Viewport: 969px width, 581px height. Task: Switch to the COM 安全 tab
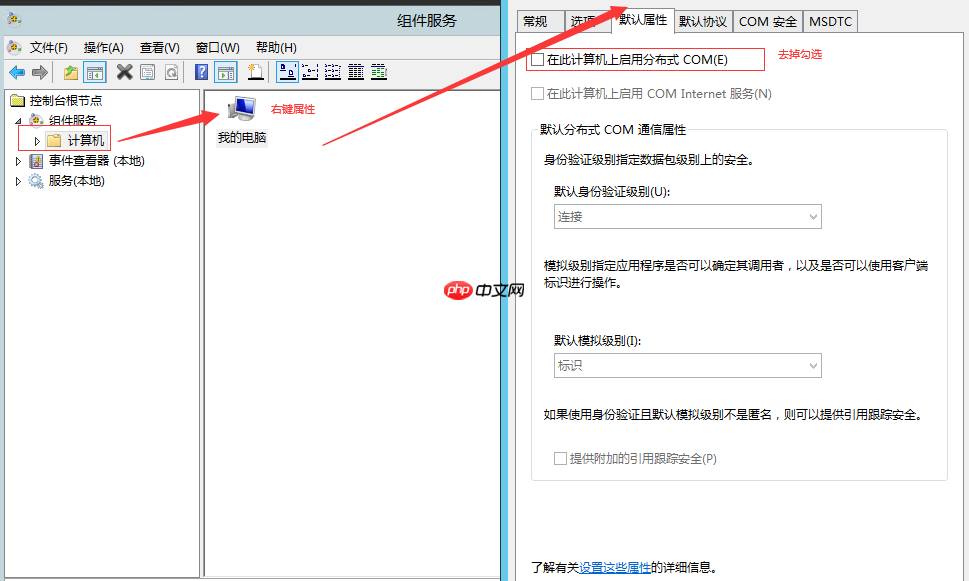[768, 21]
